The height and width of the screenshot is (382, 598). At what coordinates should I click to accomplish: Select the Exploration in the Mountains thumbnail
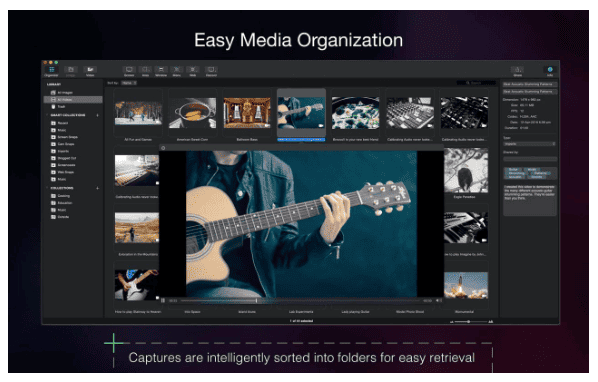137,228
